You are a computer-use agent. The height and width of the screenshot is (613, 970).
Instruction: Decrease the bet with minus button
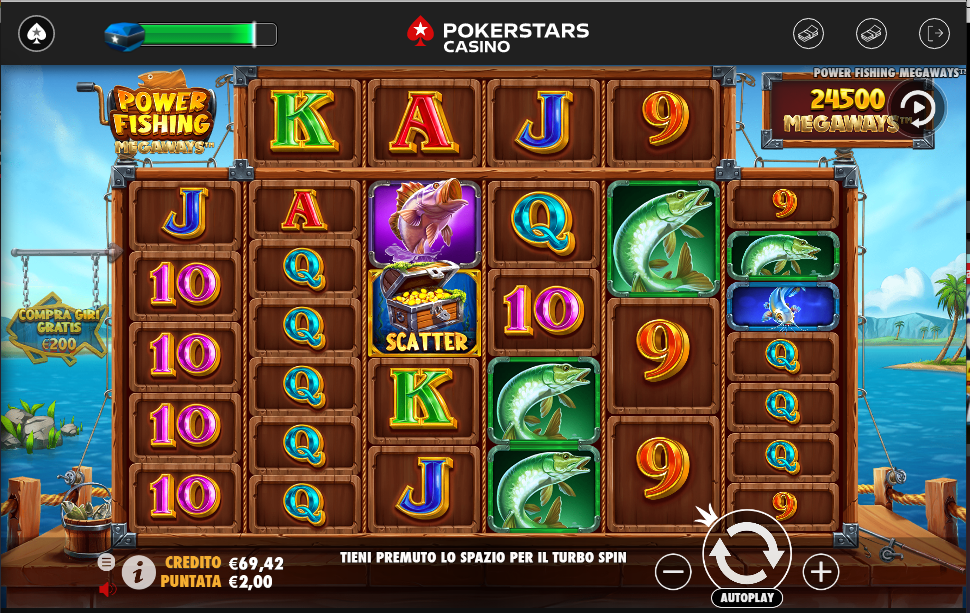[673, 572]
